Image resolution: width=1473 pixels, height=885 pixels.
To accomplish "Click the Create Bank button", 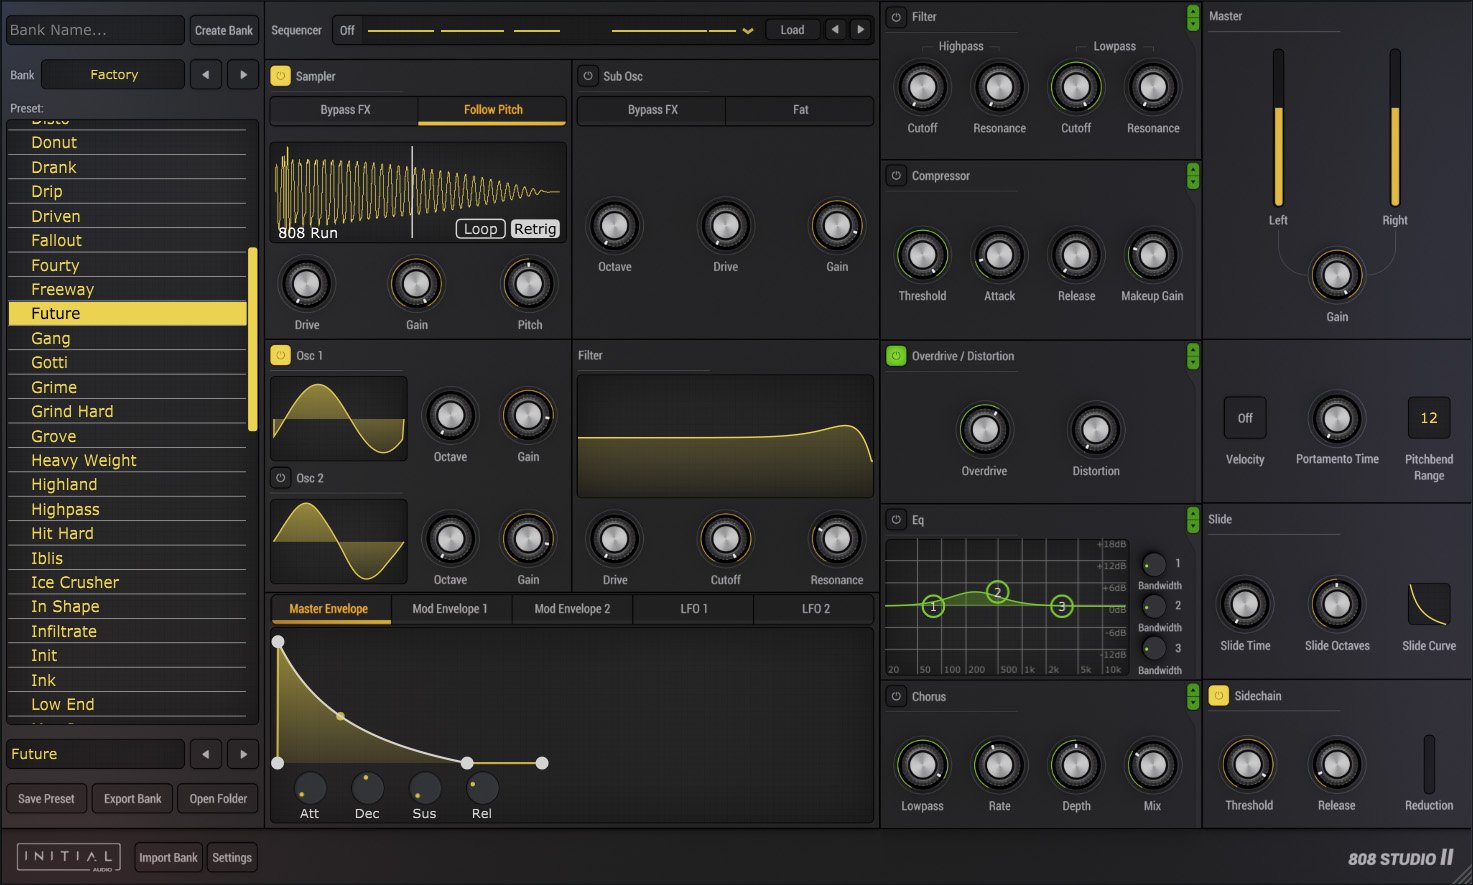I will [x=223, y=29].
